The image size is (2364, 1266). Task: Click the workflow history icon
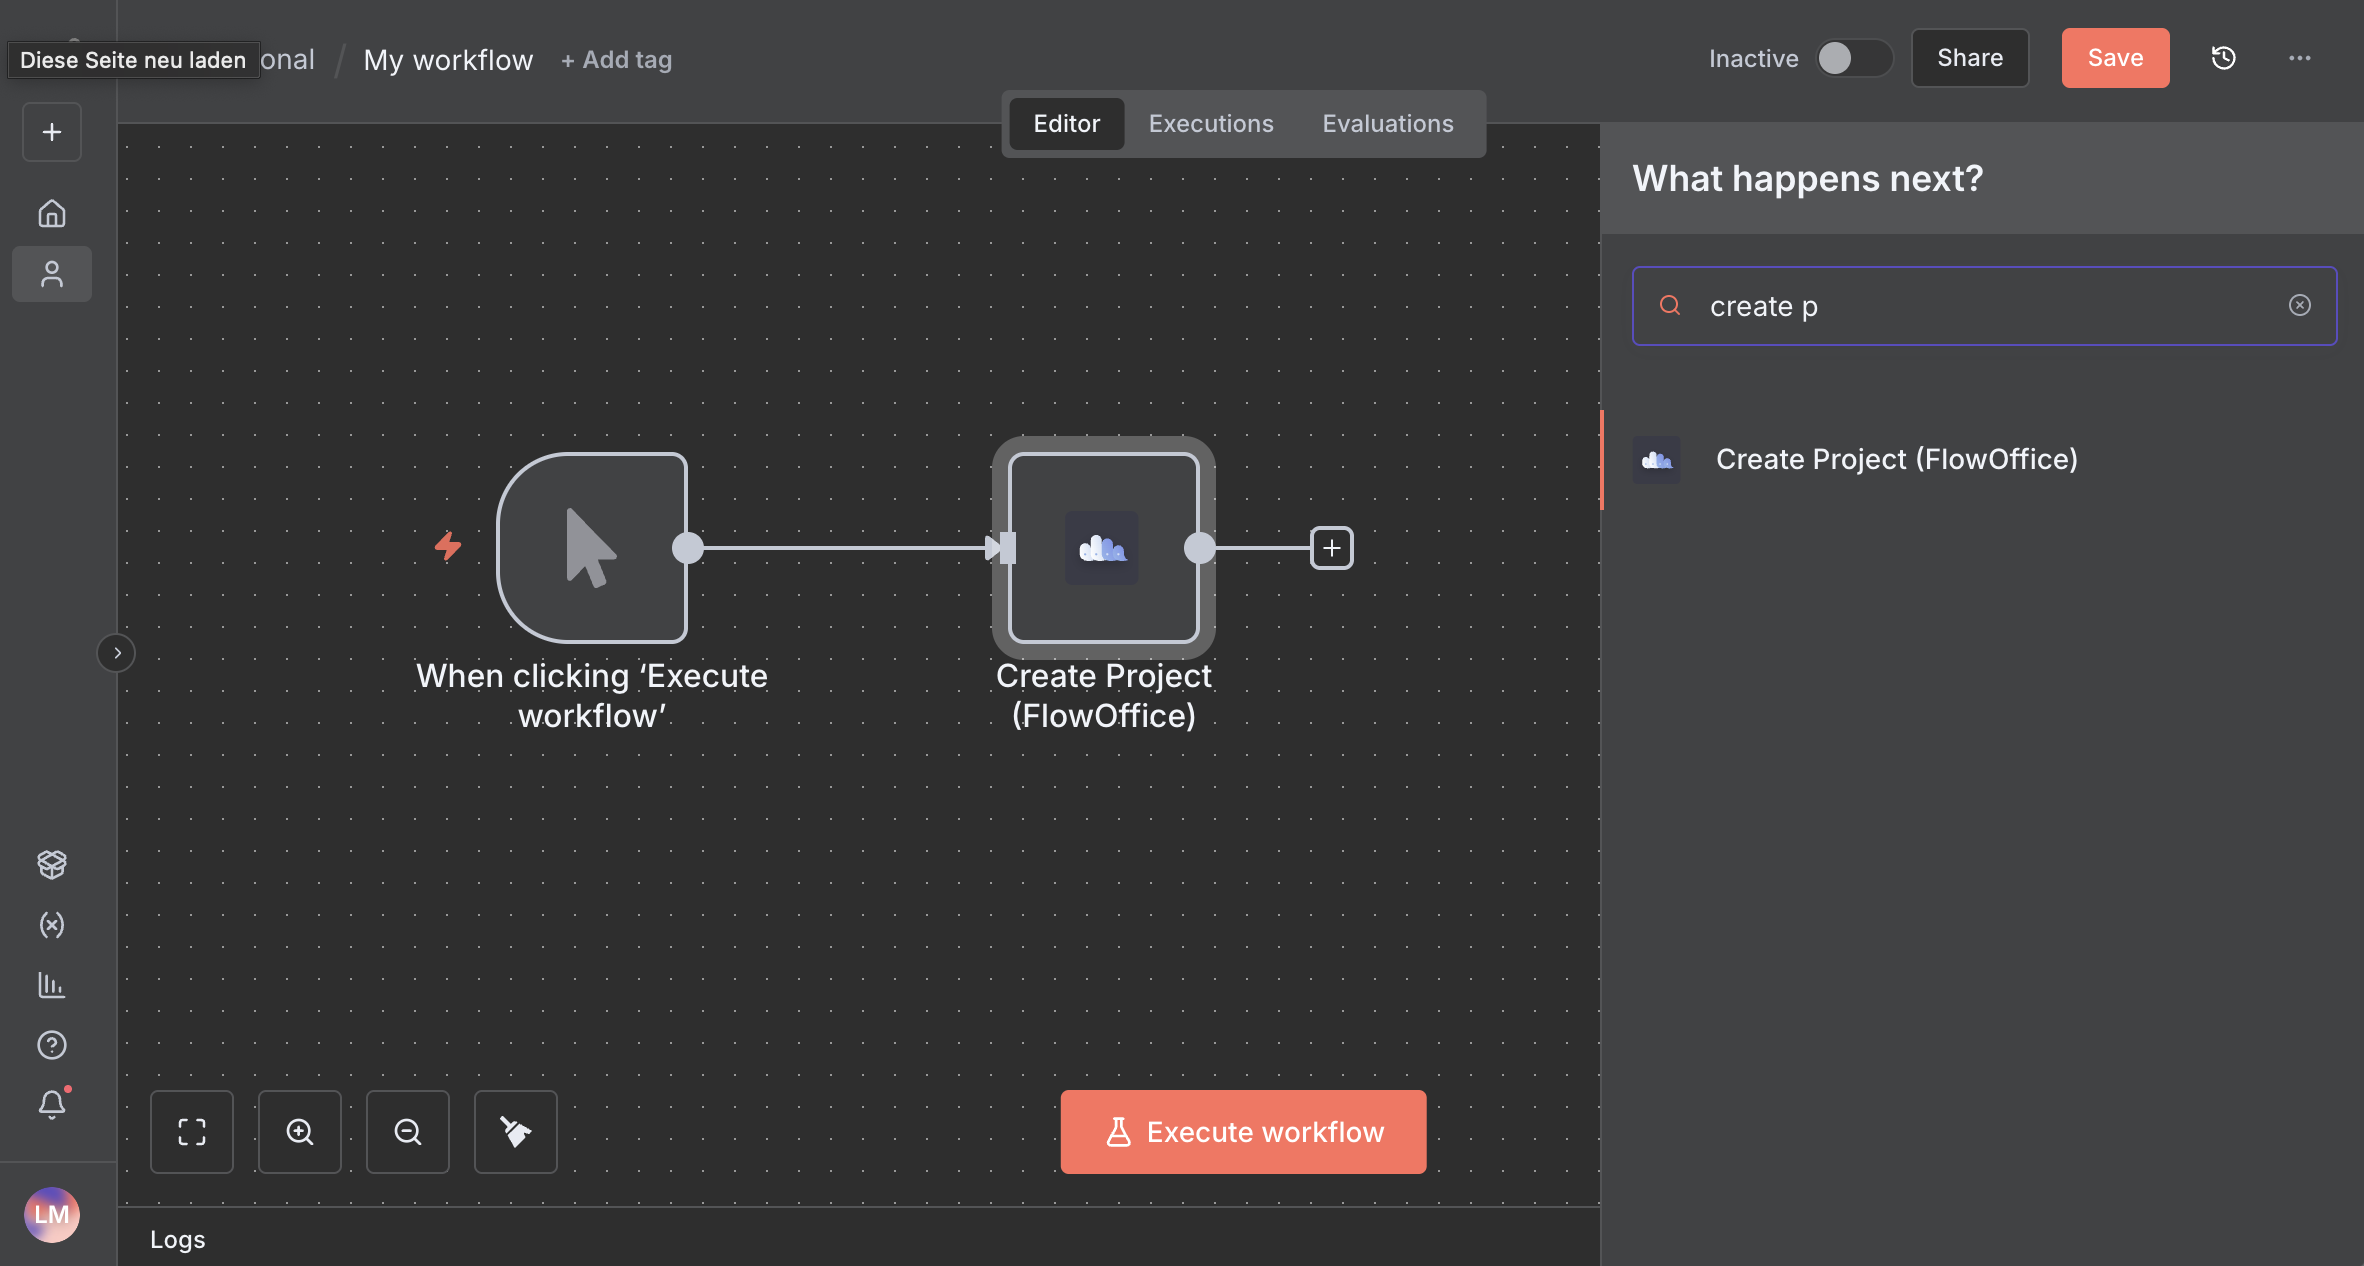[2223, 58]
